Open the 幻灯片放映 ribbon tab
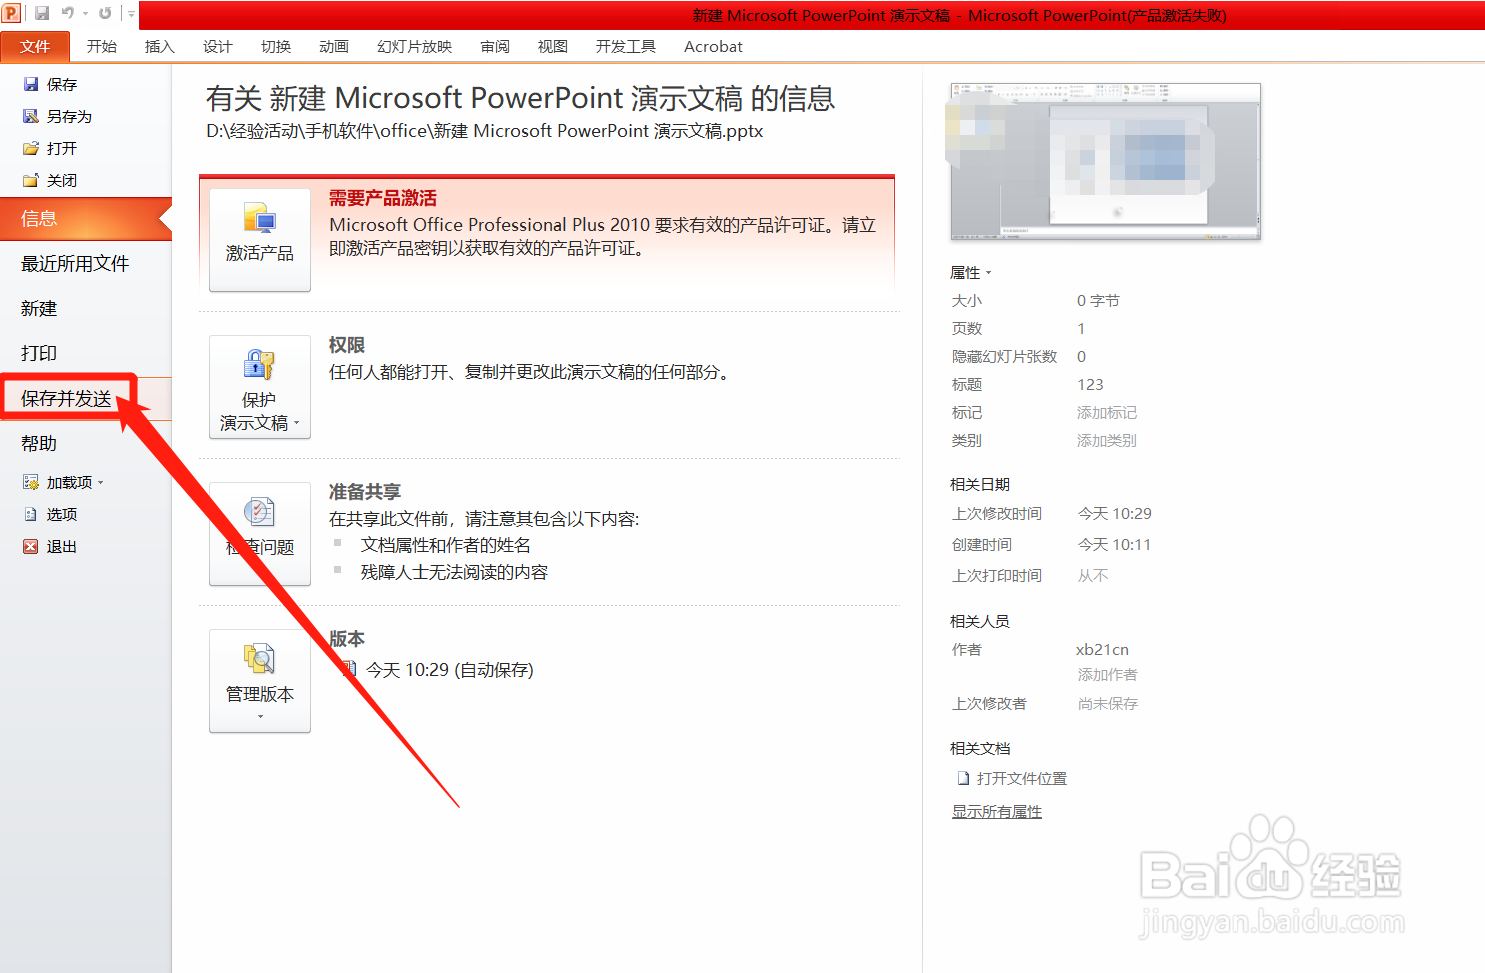1485x973 pixels. tap(415, 47)
